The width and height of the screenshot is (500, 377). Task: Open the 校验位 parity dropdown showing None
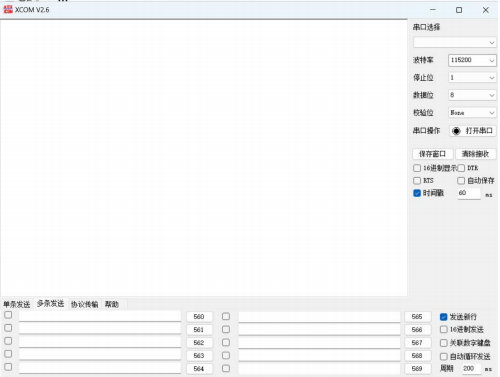(472, 113)
